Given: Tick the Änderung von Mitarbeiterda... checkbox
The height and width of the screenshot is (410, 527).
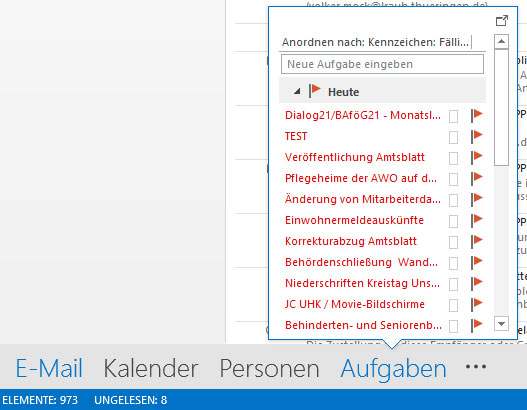Looking at the screenshot, I should [x=453, y=201].
